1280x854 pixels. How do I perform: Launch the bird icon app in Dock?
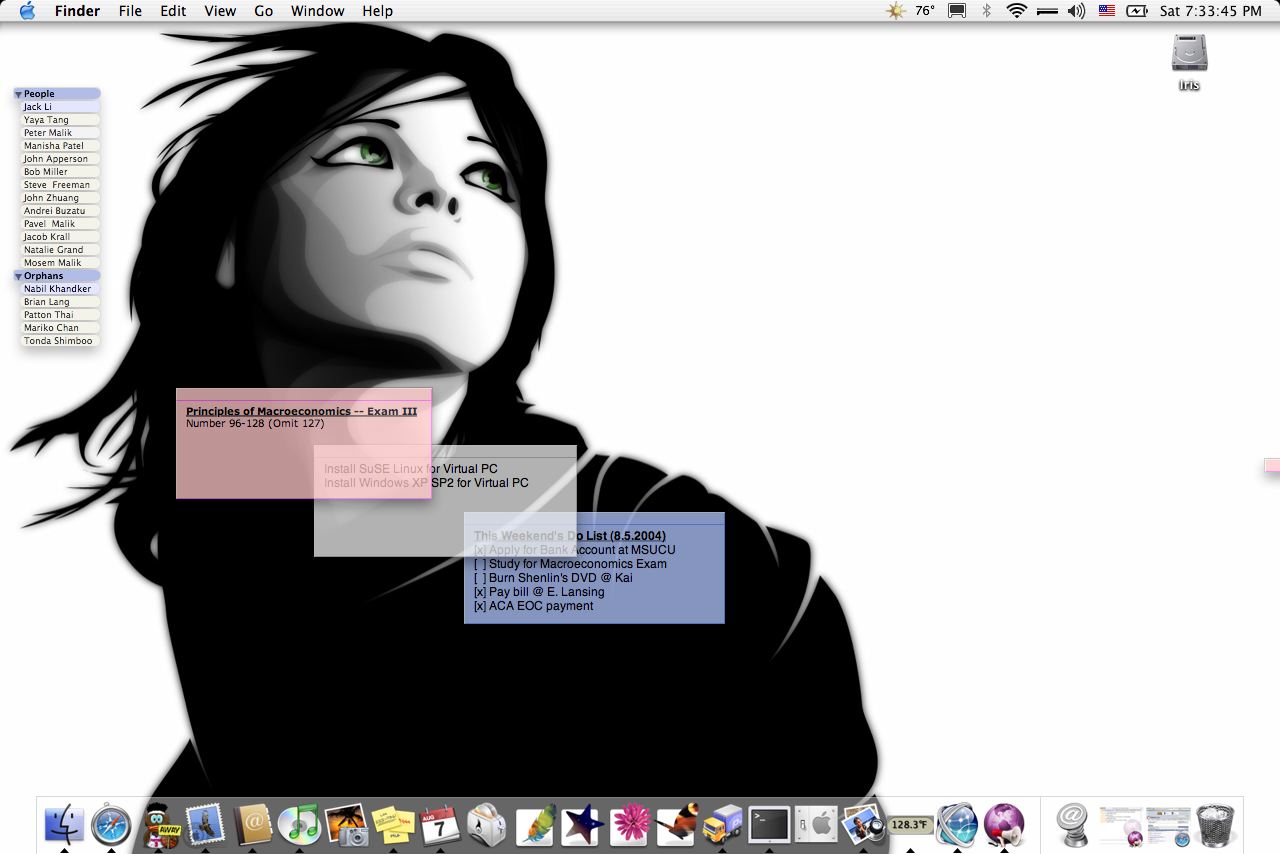(675, 825)
